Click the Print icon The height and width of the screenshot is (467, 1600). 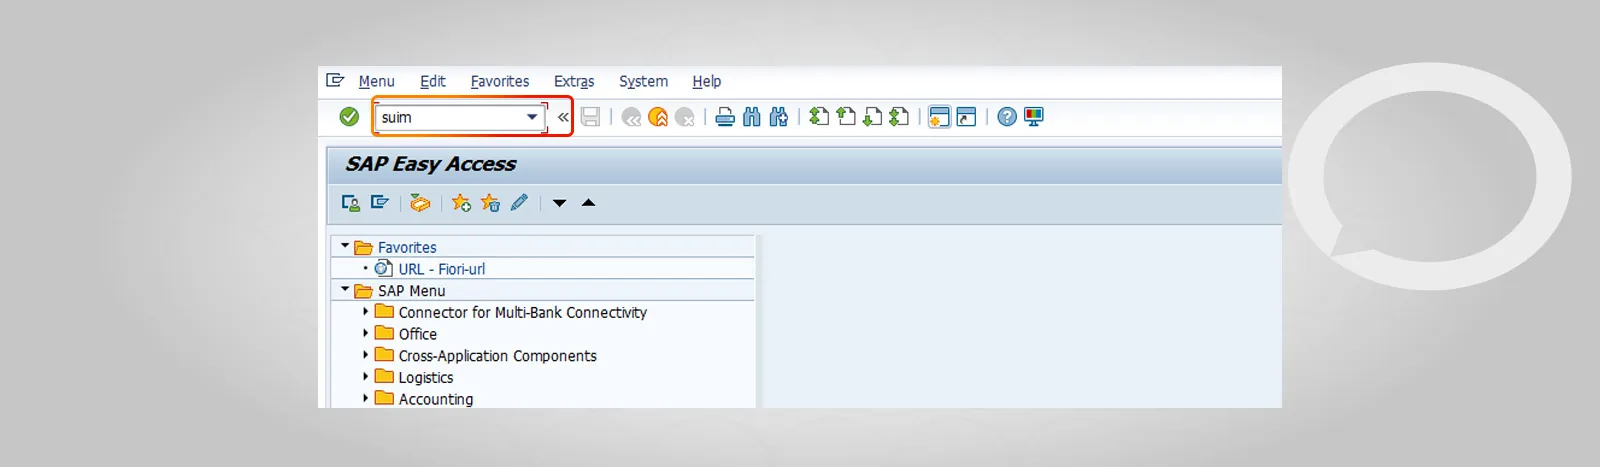pos(725,117)
